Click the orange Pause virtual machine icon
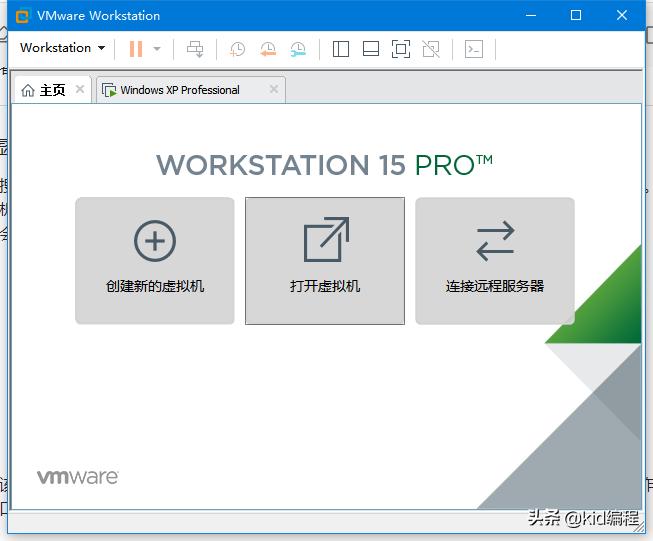This screenshot has height=541, width=653. click(x=136, y=49)
